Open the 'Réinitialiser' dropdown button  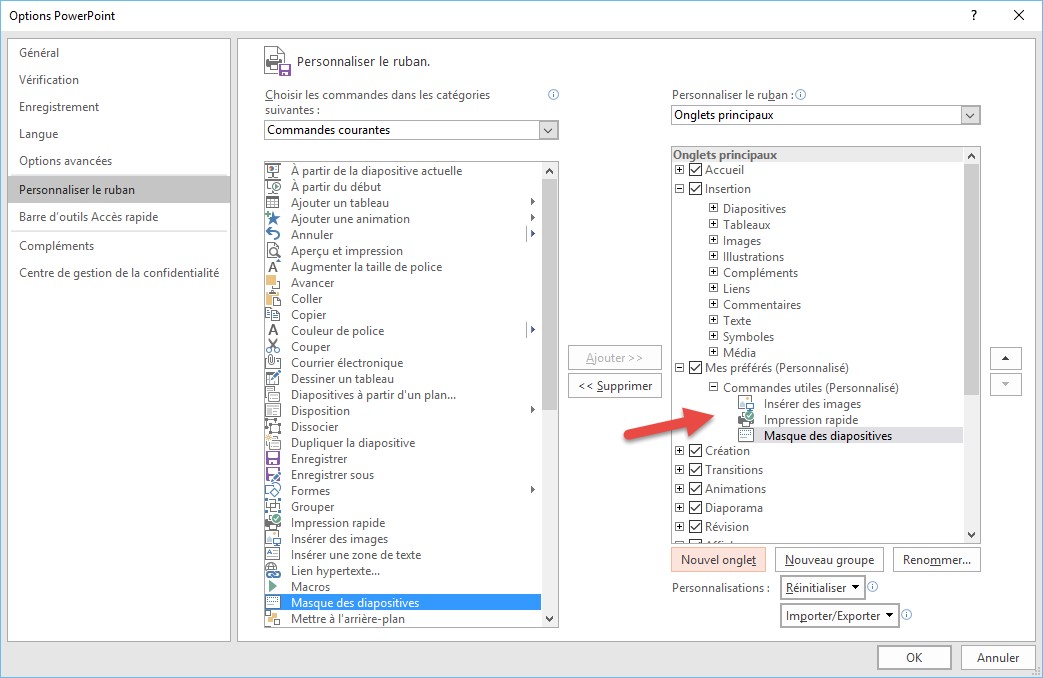[x=821, y=588]
